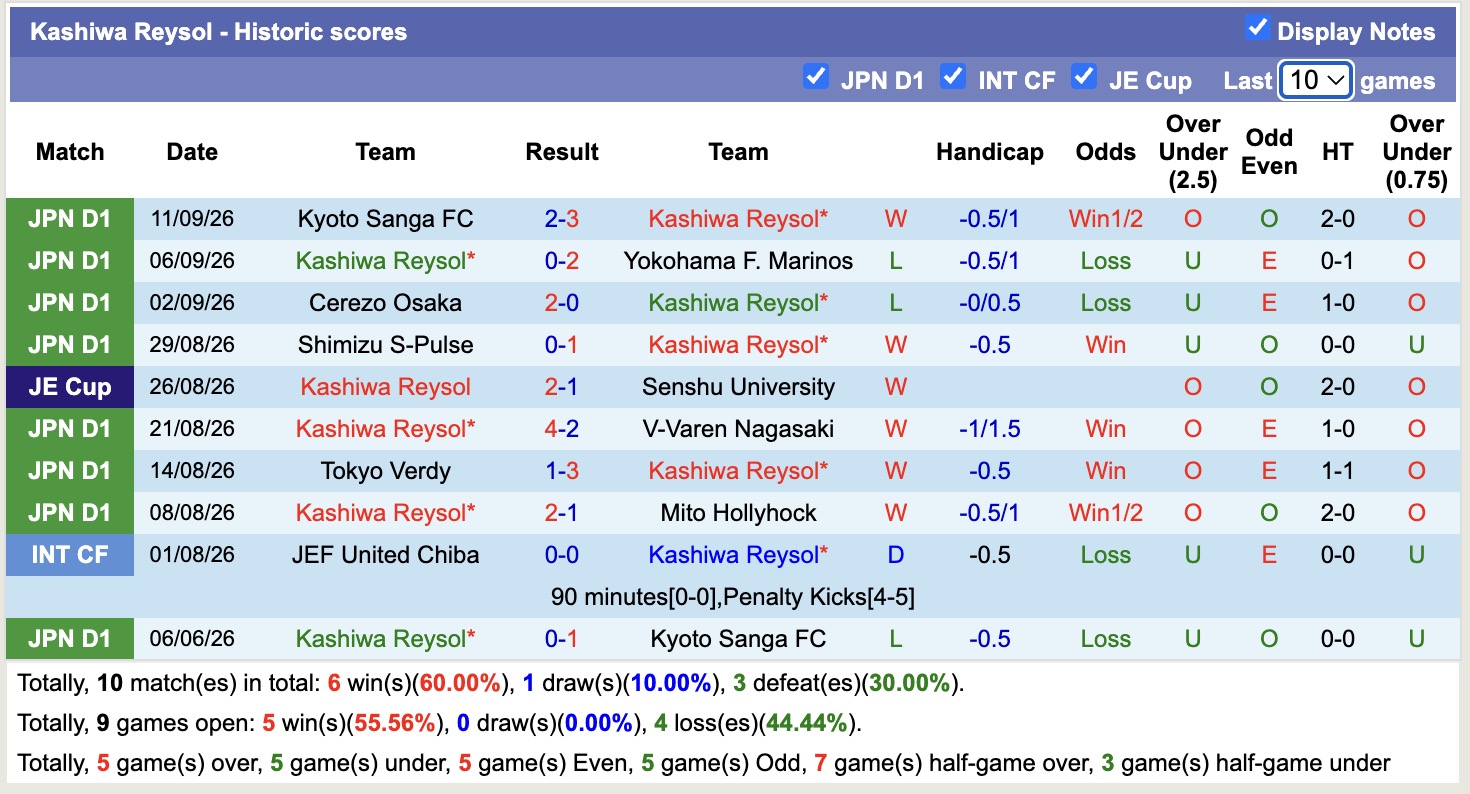1470x794 pixels.
Task: Open the 0-0 result at JEF United Chiba
Action: pos(562,555)
